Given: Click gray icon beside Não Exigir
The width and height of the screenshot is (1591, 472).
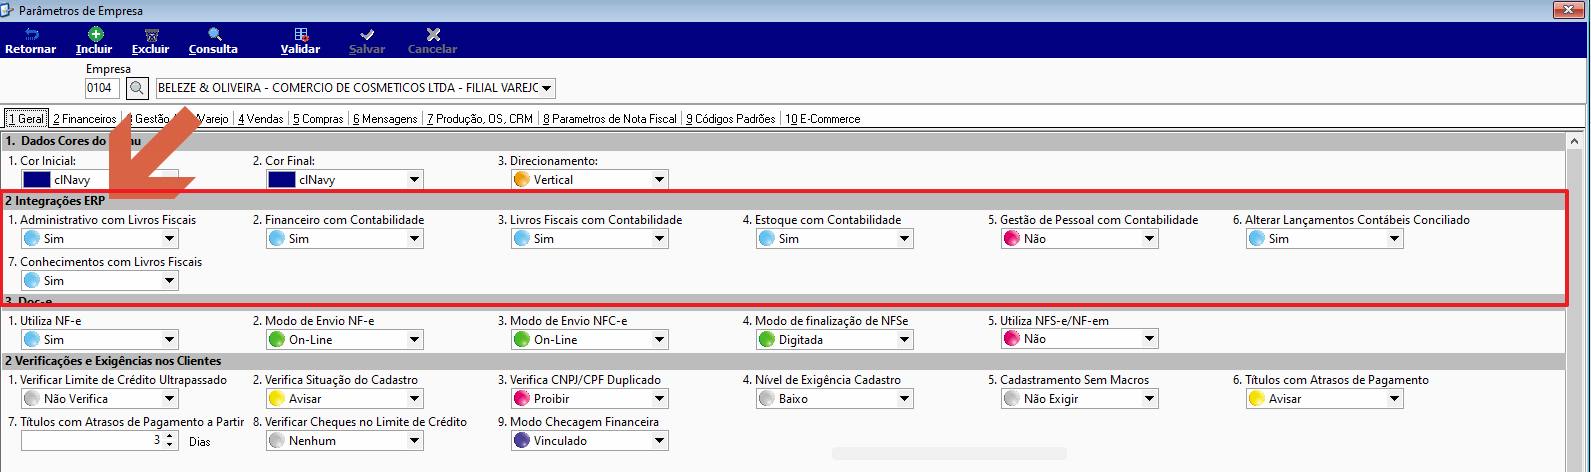Looking at the screenshot, I should [x=1011, y=399].
